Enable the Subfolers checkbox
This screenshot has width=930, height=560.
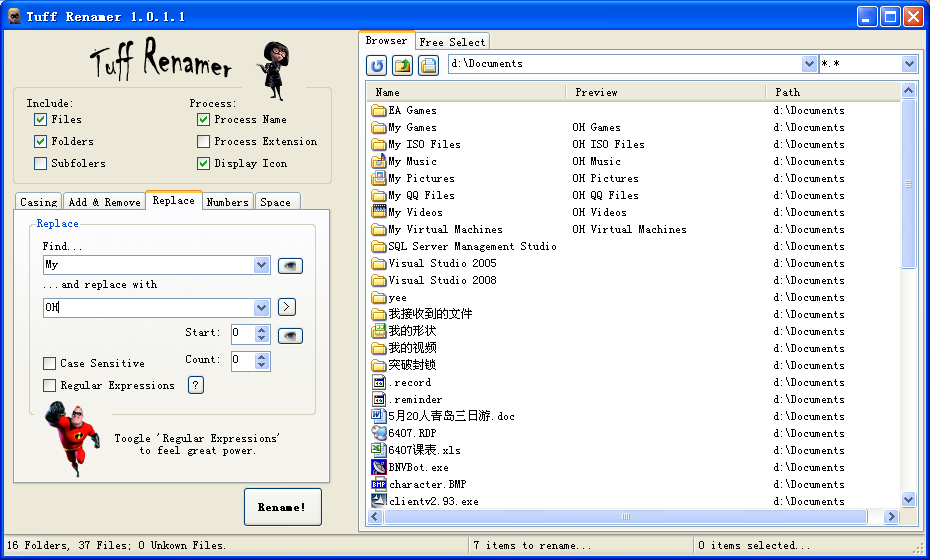41,163
